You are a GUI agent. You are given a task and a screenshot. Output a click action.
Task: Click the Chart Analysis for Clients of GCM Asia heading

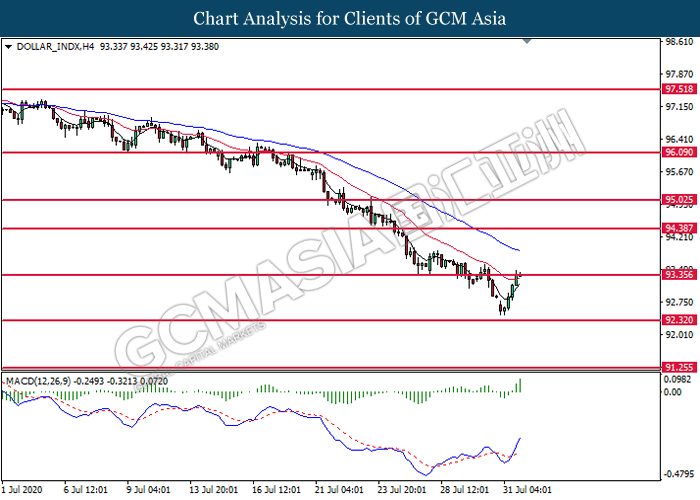click(x=350, y=19)
